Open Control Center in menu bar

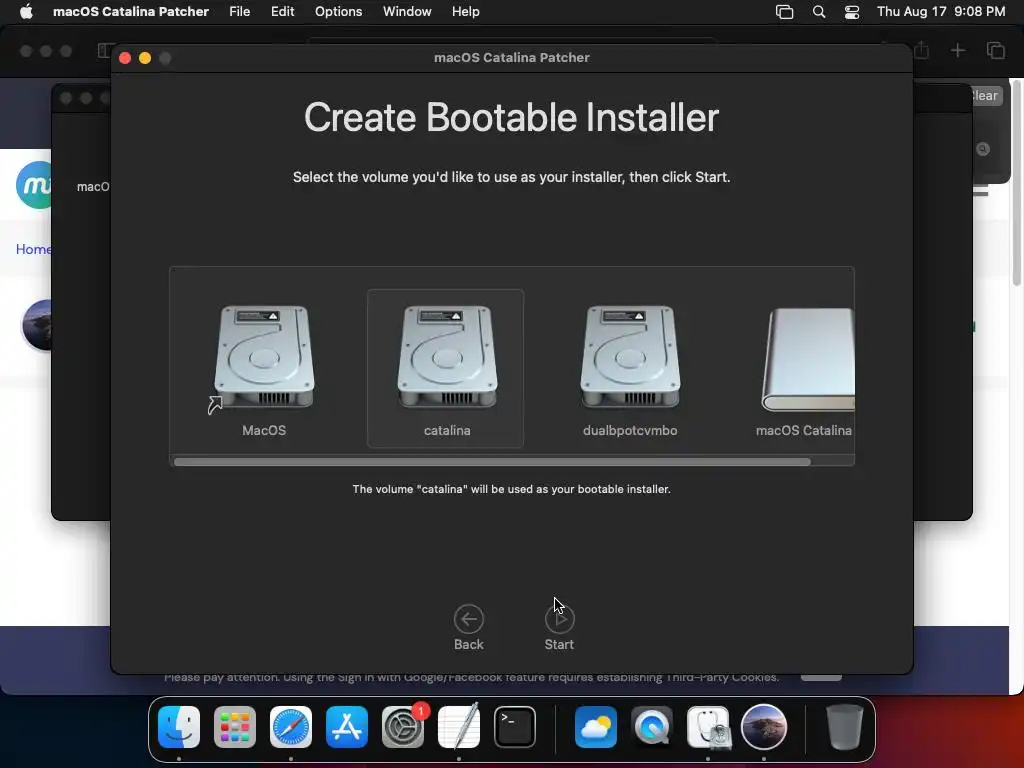(x=852, y=12)
